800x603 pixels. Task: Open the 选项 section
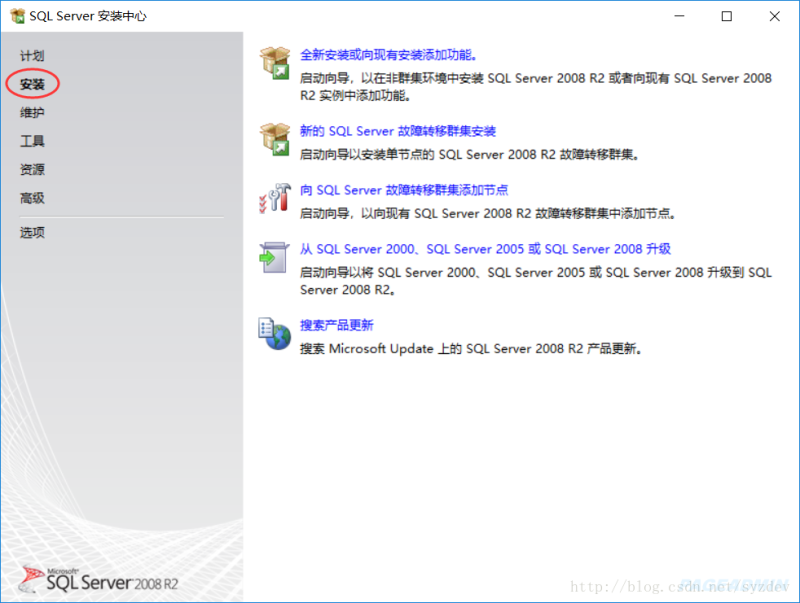click(32, 233)
